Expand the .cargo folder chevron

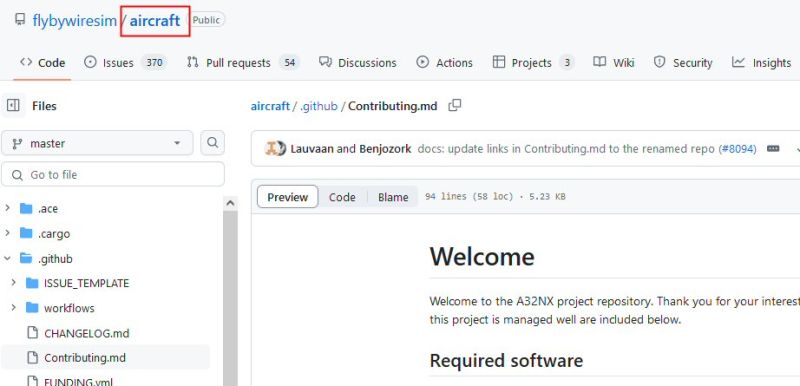tap(7, 234)
